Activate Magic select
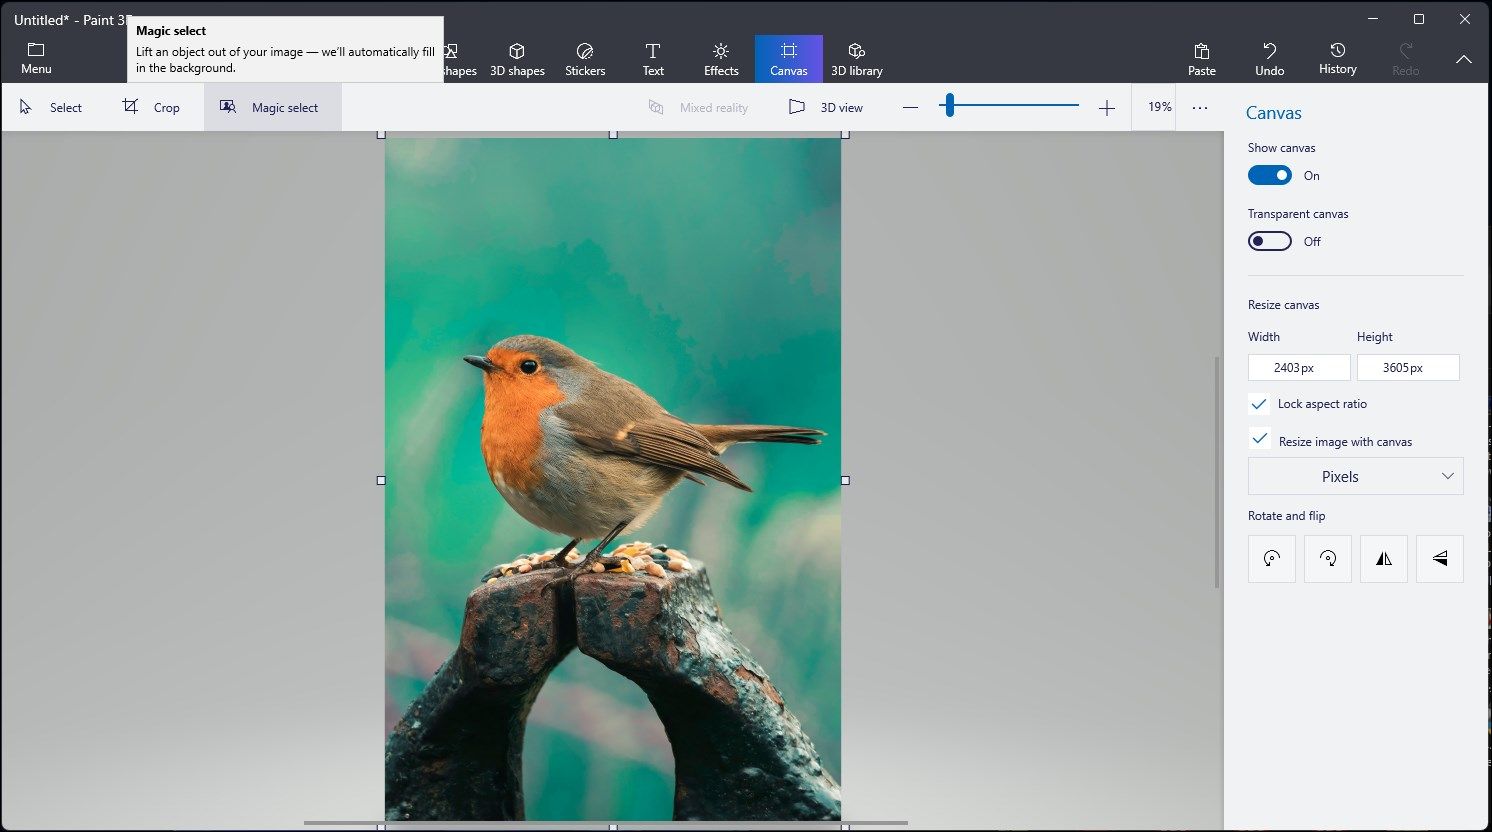Screen dimensions: 1492x832 272,106
